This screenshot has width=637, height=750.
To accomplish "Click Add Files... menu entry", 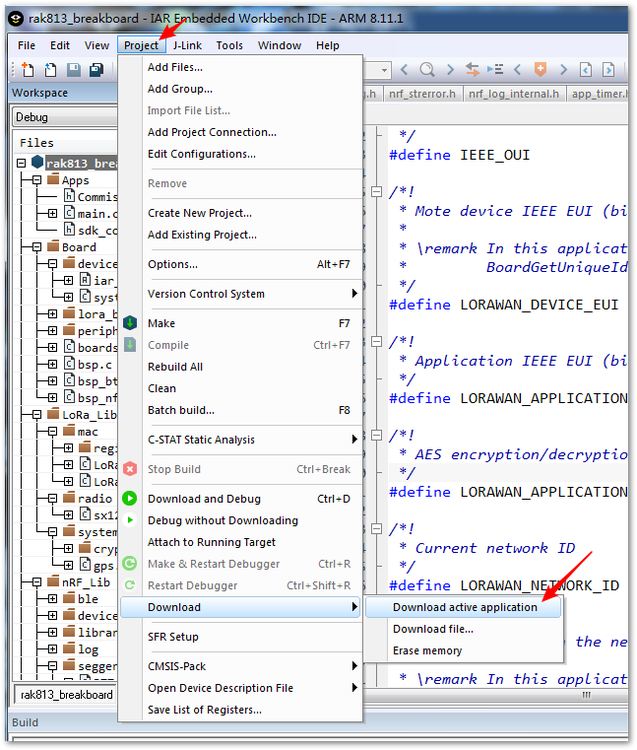I will 240,67.
